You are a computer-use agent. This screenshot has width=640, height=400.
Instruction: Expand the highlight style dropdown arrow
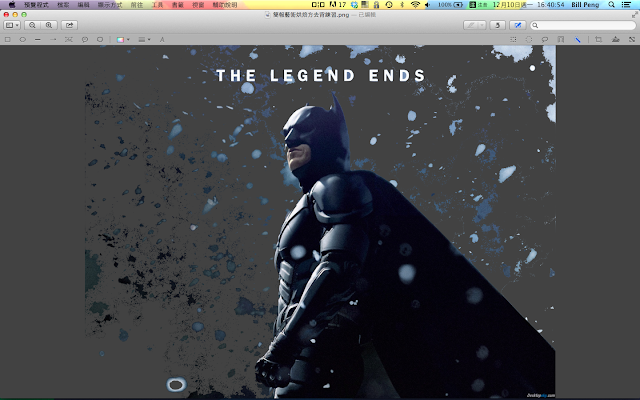pos(482,25)
